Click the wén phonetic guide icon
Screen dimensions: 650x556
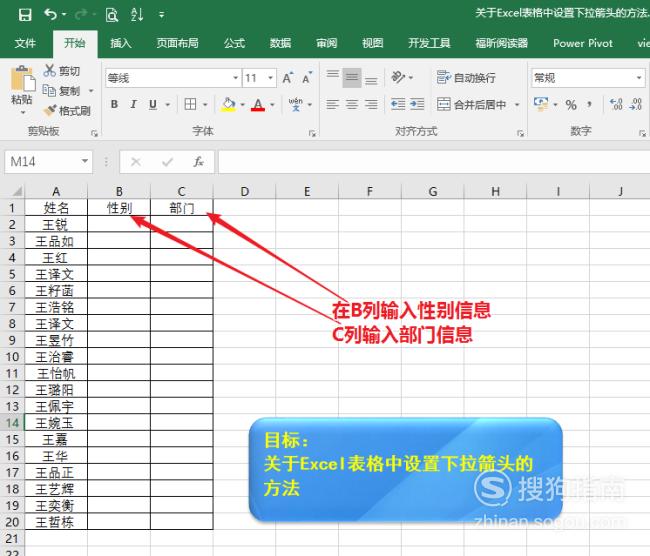[x=296, y=104]
